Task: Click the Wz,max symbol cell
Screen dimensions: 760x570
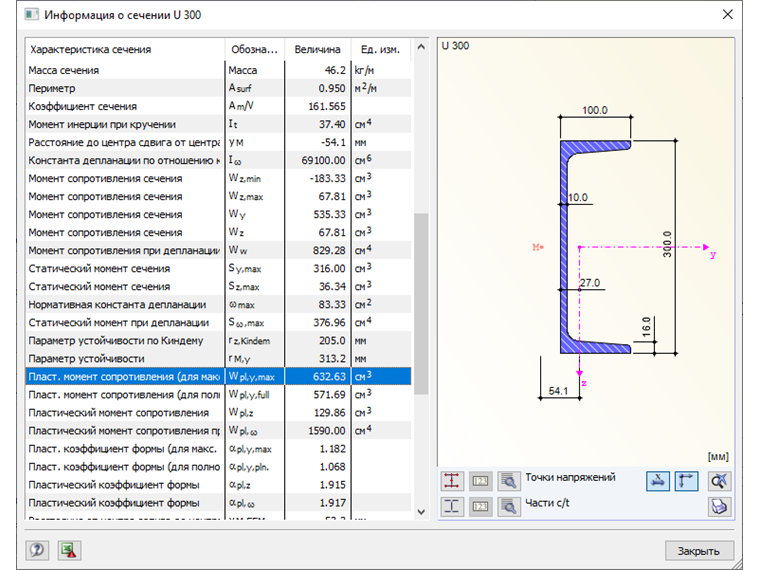Action: click(254, 196)
